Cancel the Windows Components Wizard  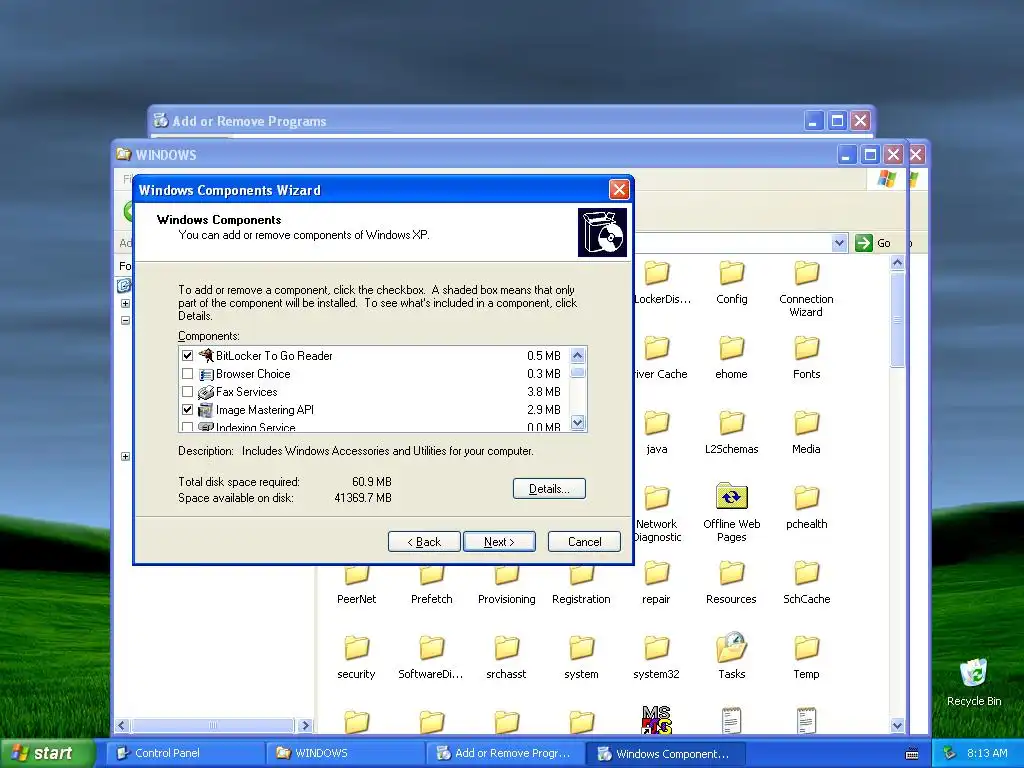point(584,542)
